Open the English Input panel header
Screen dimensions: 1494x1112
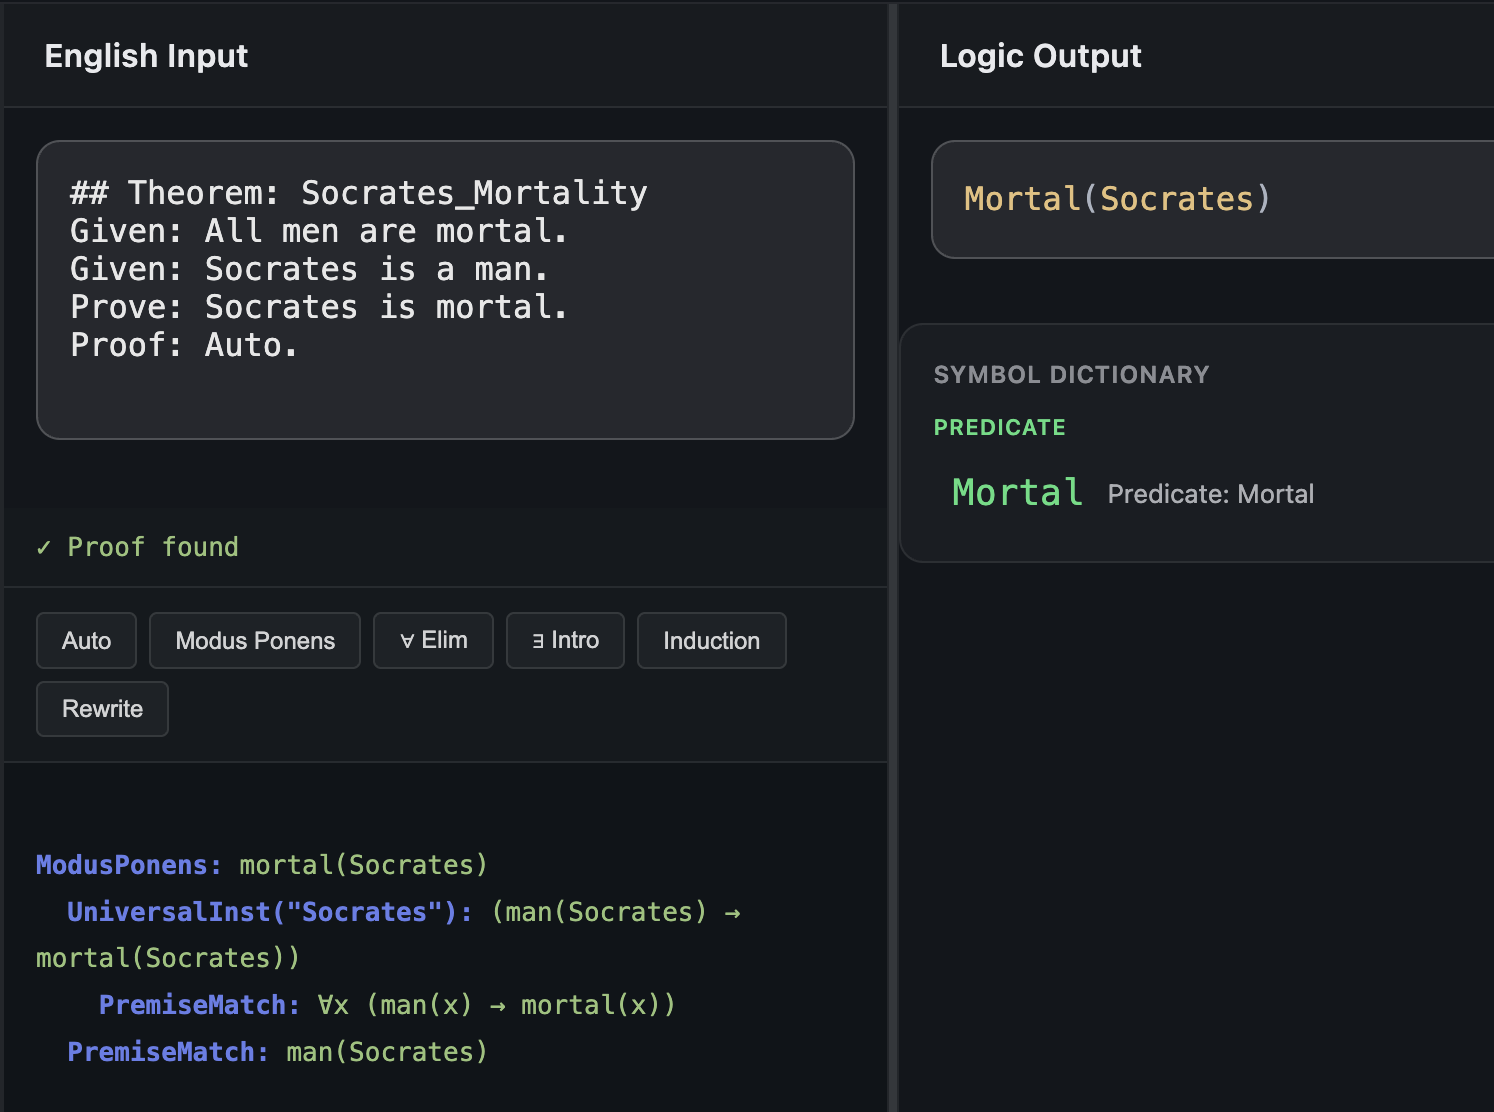tap(146, 56)
